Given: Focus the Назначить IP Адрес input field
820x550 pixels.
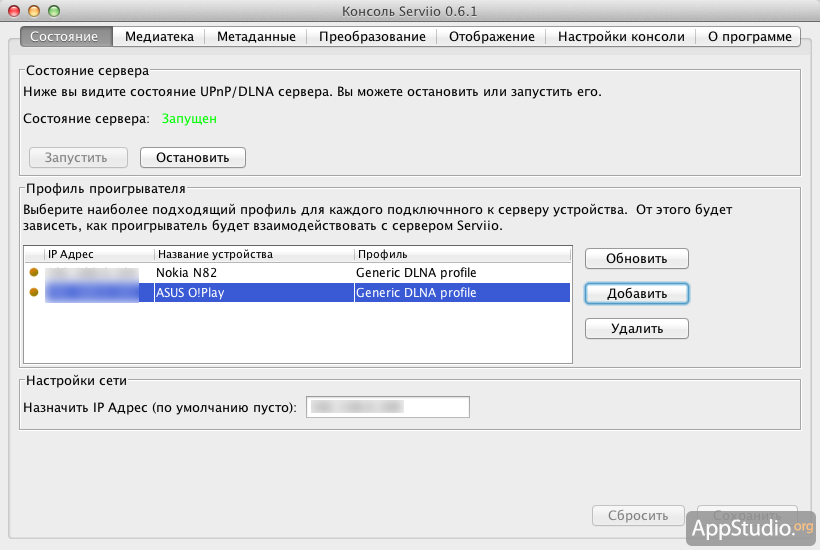Looking at the screenshot, I should [x=388, y=407].
